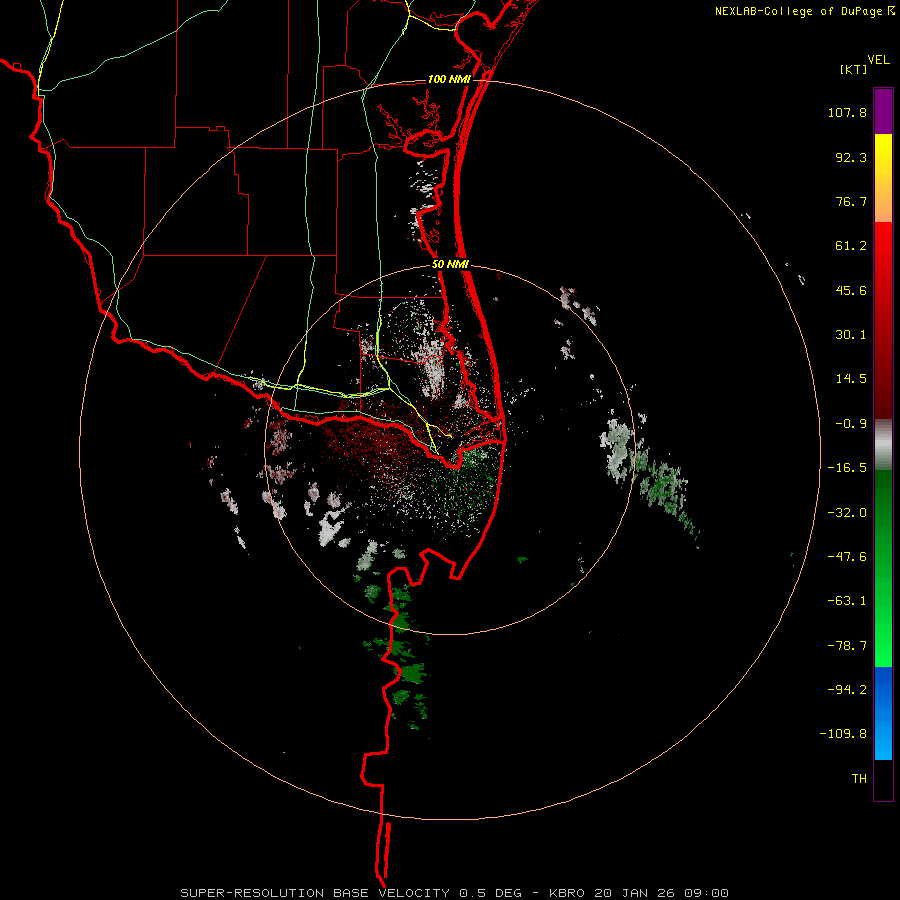Click the 30.1 velocity scale value

[851, 335]
